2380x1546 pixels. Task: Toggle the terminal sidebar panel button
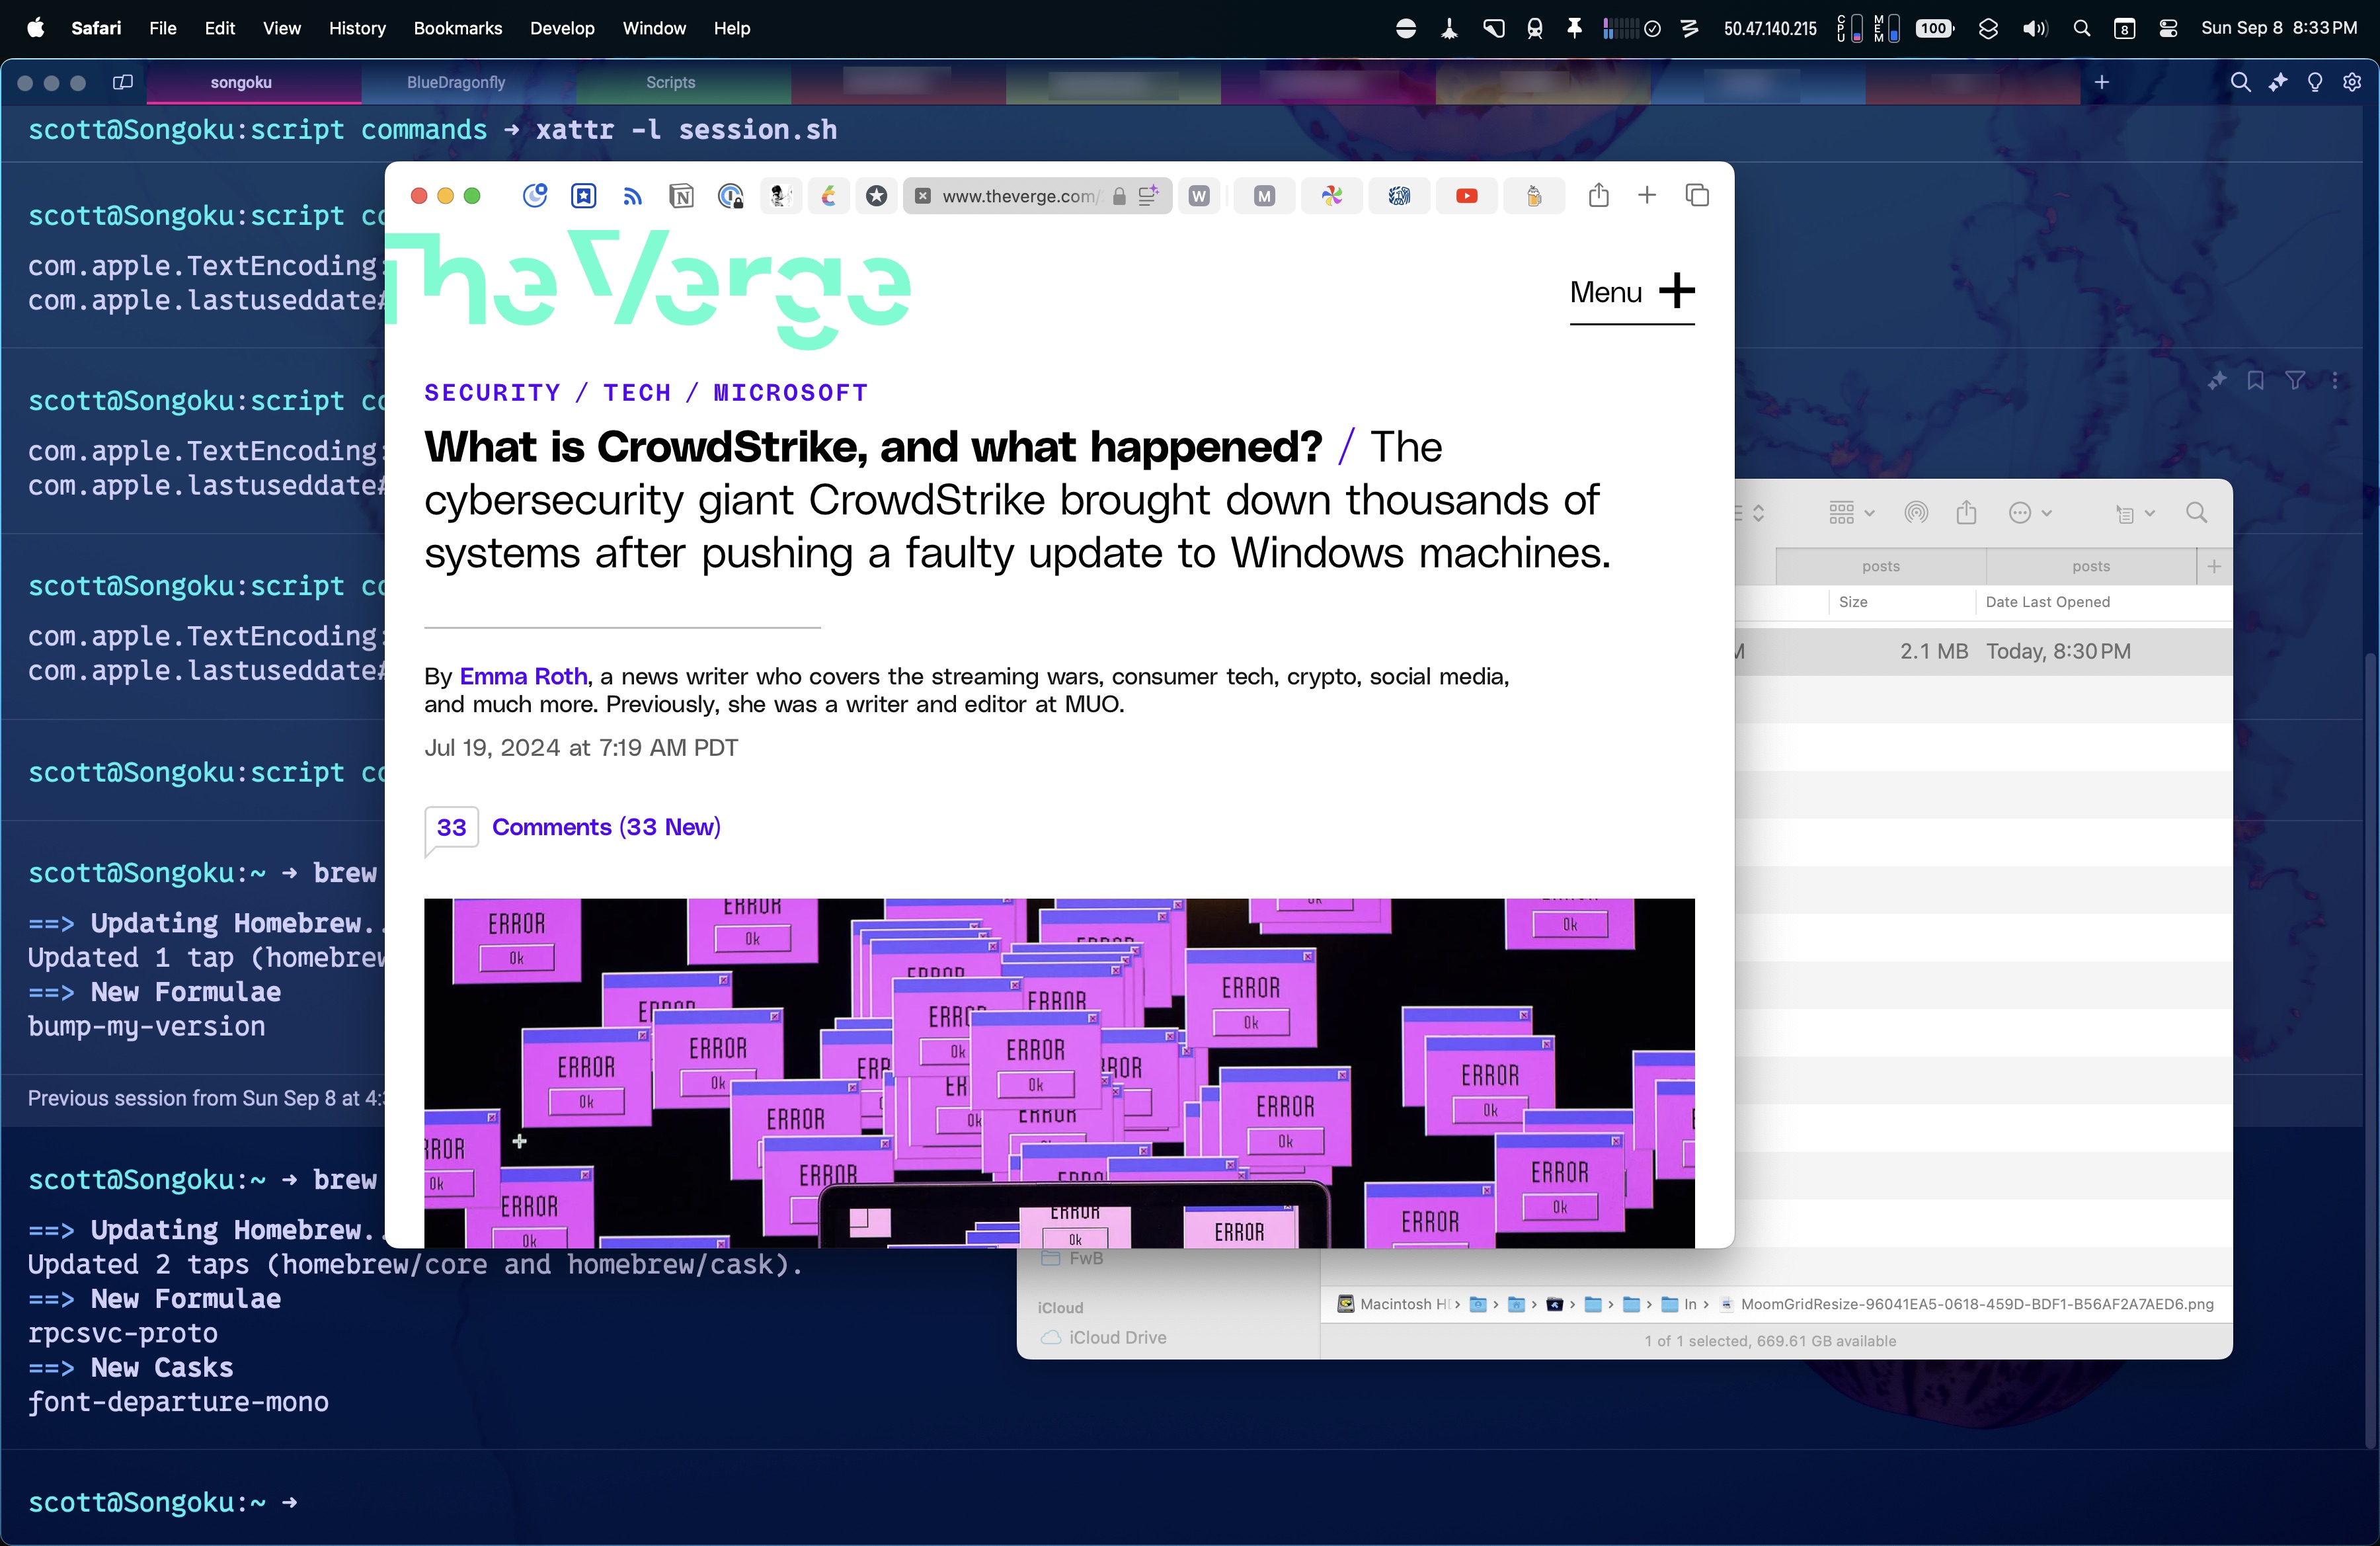pos(123,83)
